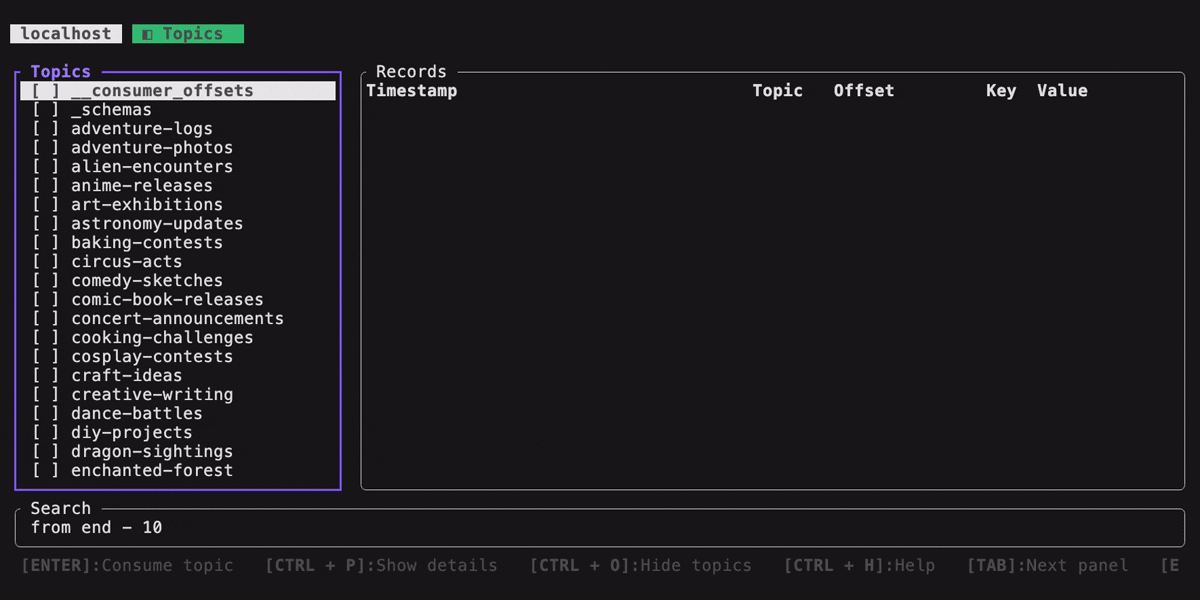Check the __consumer_offsets topic checkbox

(x=45, y=91)
